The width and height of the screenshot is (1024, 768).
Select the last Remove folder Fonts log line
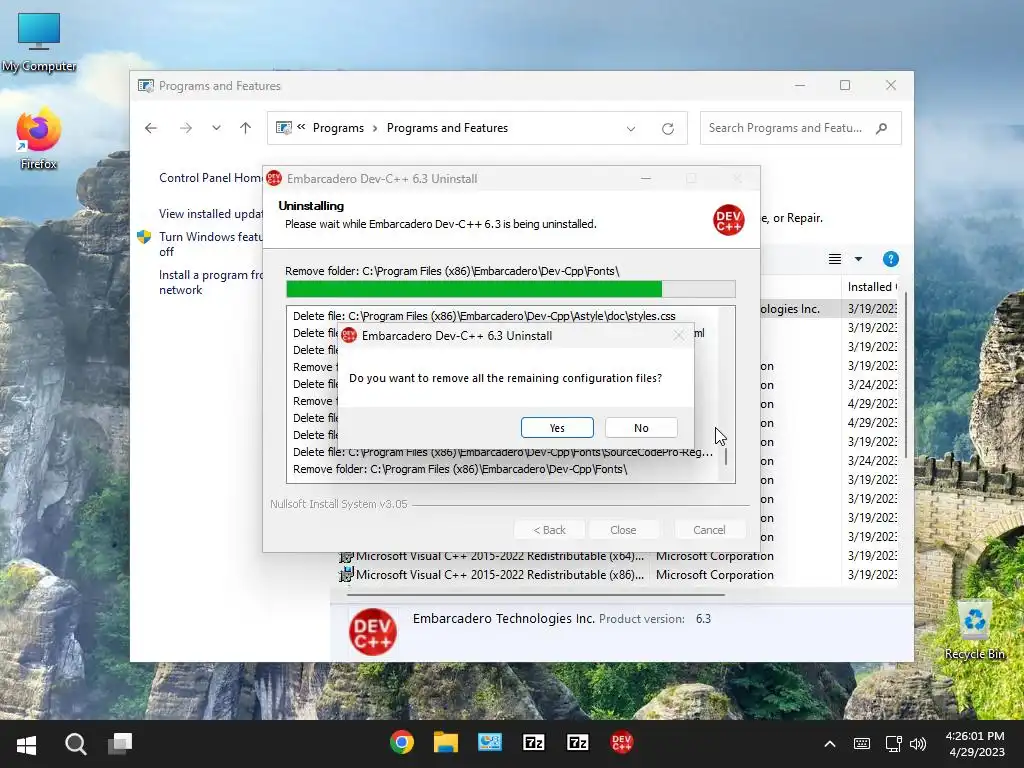460,469
